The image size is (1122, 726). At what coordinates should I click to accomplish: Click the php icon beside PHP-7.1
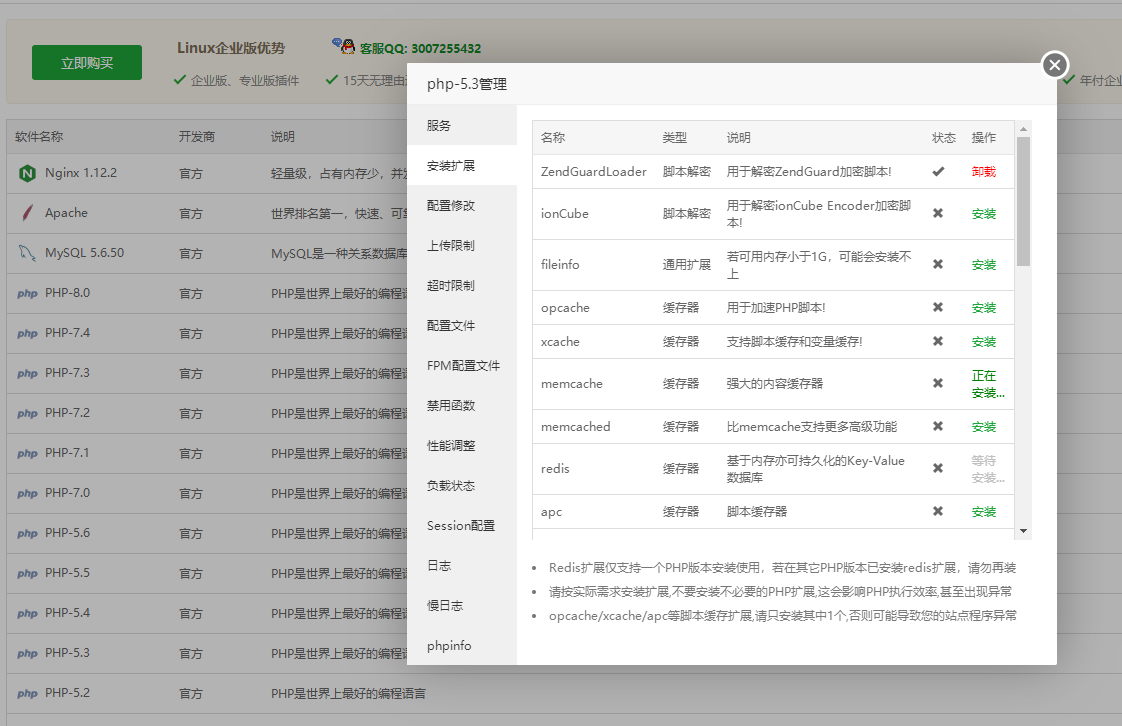pos(27,453)
